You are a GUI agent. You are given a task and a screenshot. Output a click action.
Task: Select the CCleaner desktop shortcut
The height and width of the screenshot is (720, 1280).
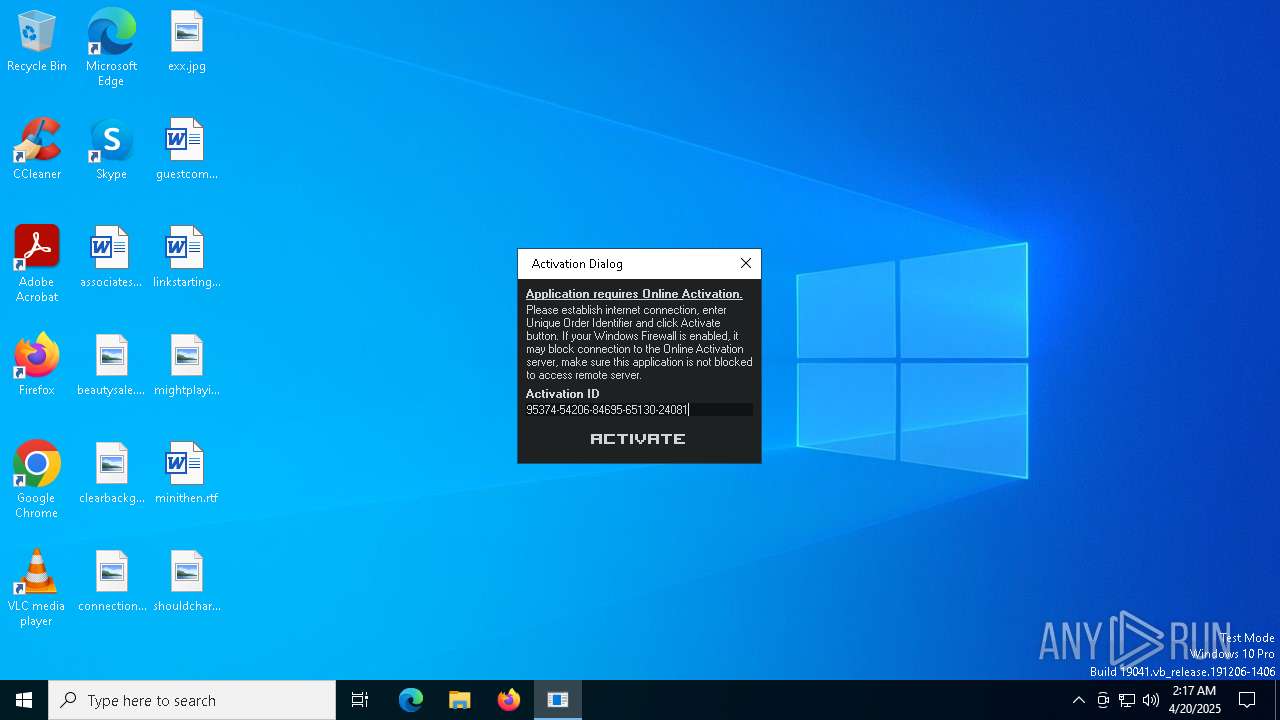coord(37,150)
